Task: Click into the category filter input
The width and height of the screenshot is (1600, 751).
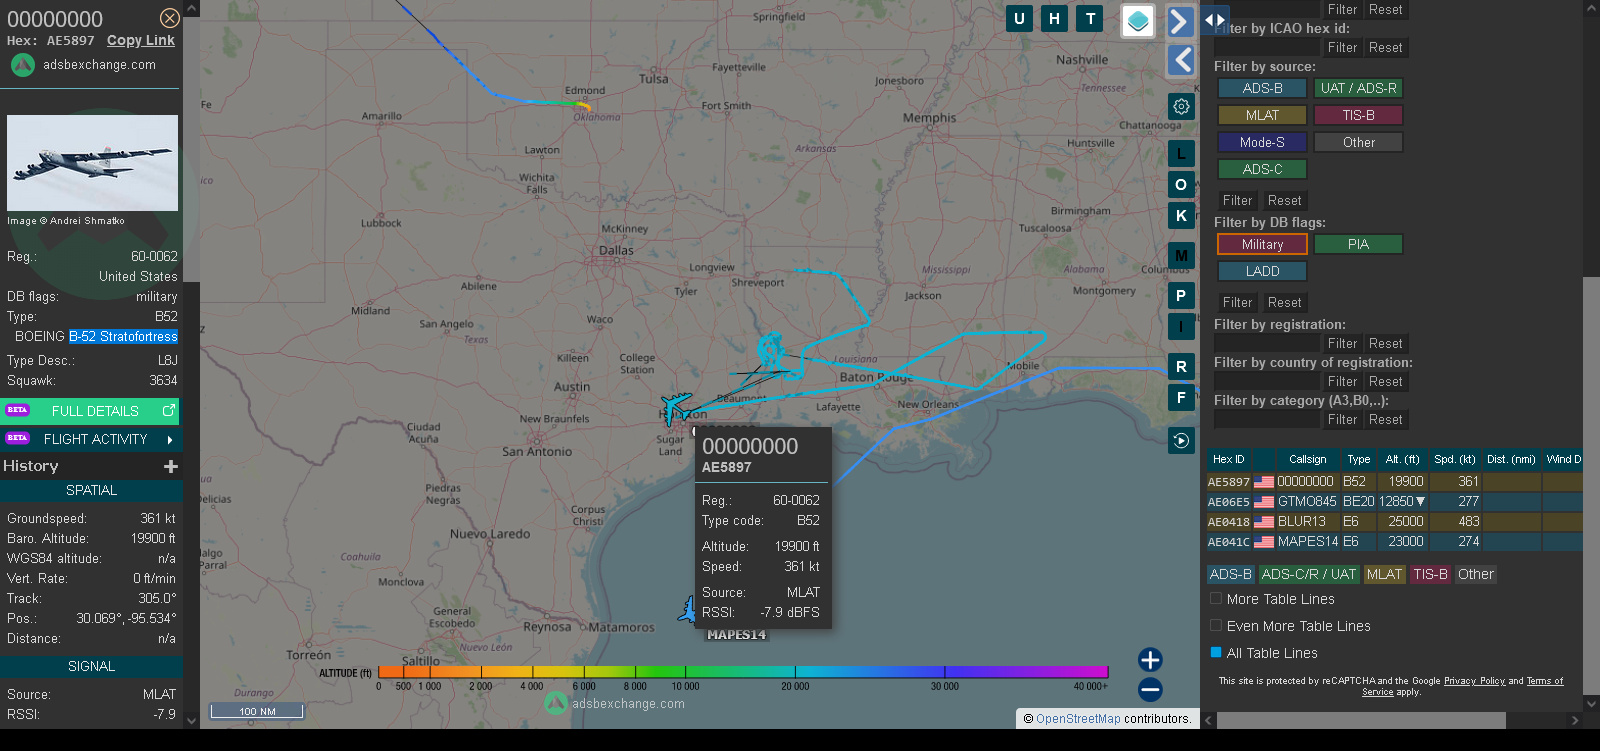Action: pyautogui.click(x=1267, y=419)
